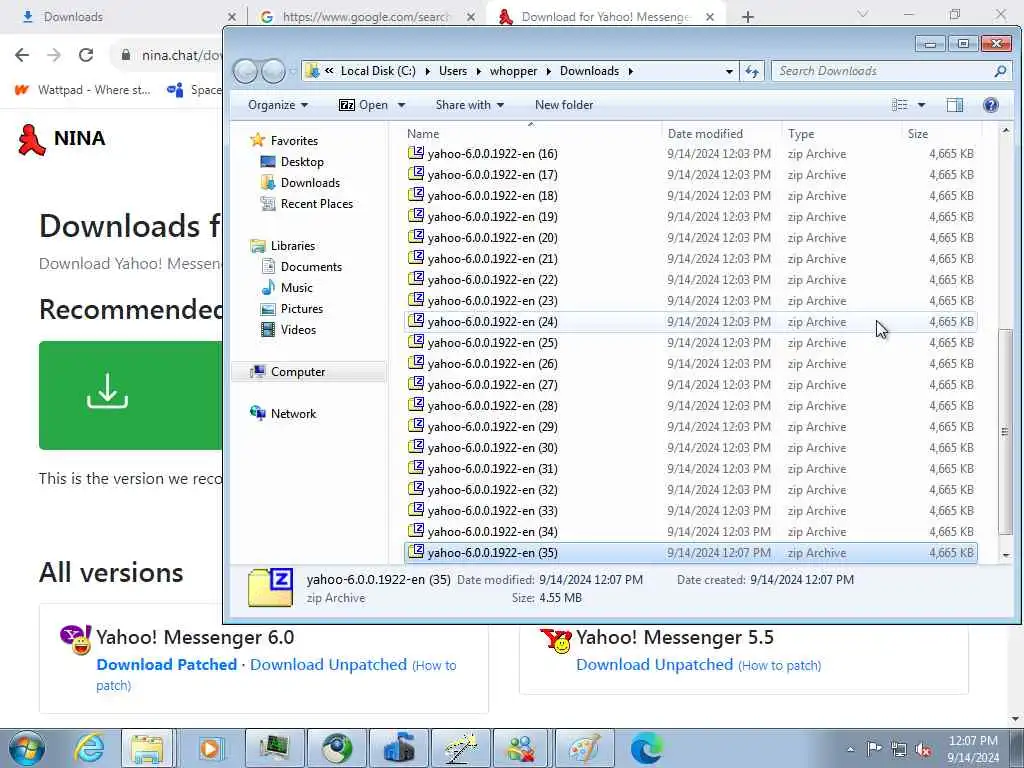Select Downloads under Favorites

[310, 183]
